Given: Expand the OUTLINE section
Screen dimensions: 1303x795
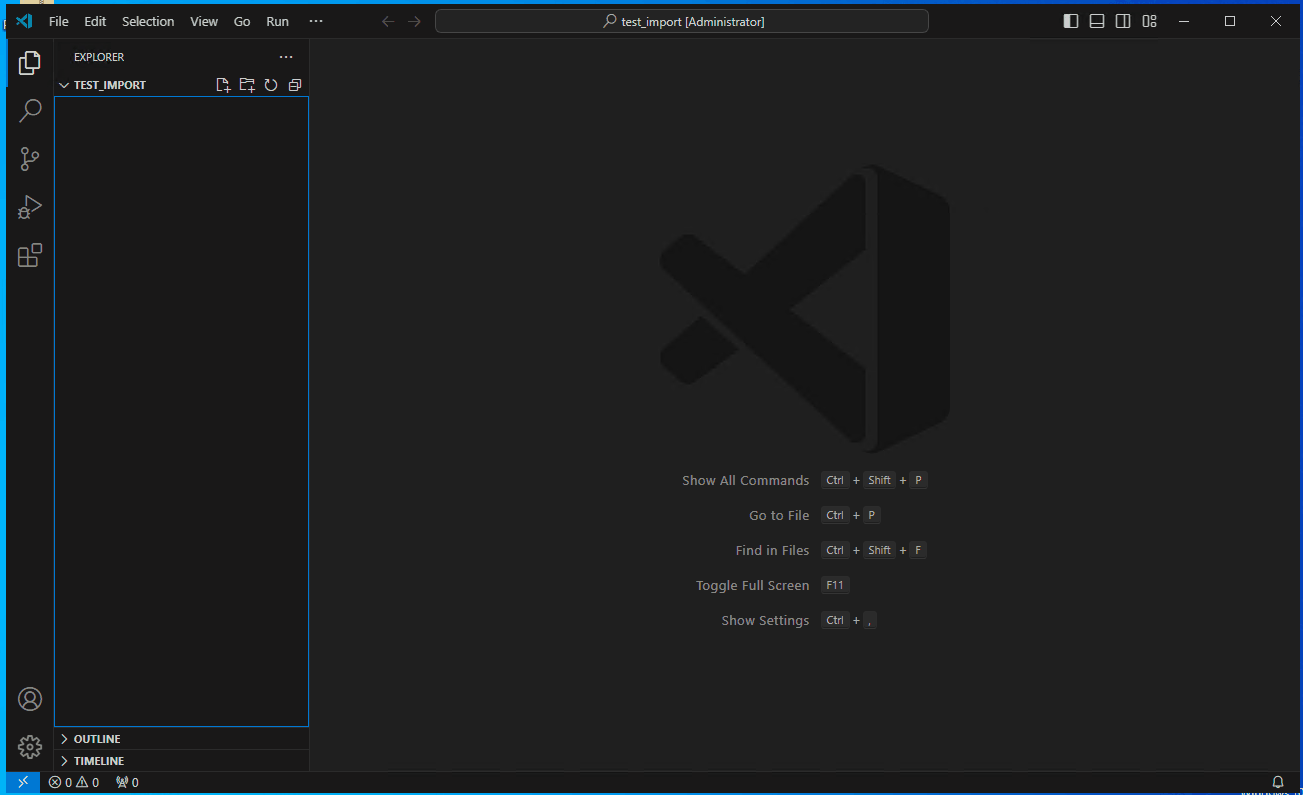Looking at the screenshot, I should 96,738.
